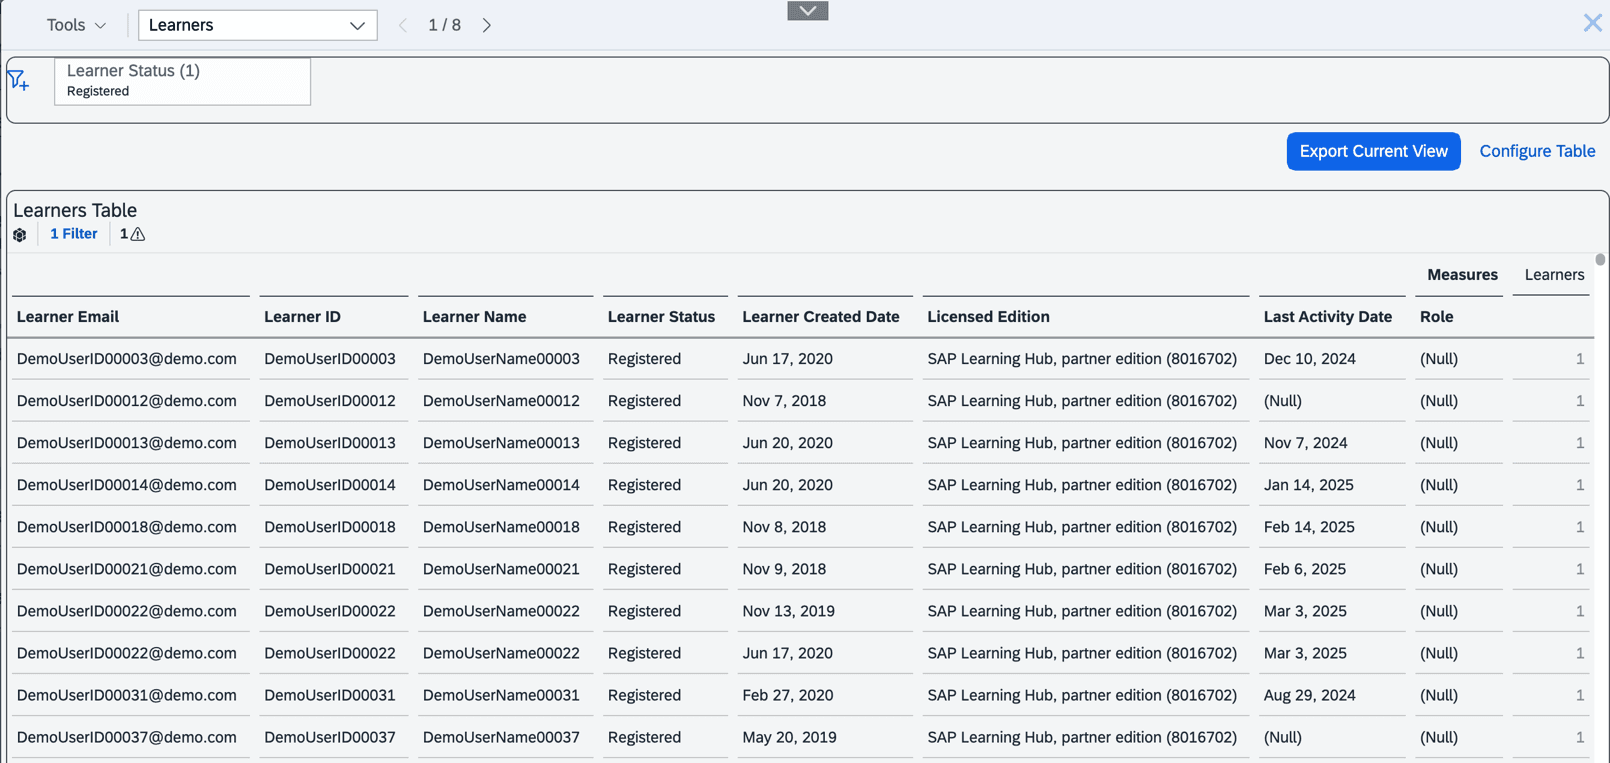Select last activity date Feb 6, 2025
Image resolution: width=1610 pixels, height=763 pixels.
click(x=1304, y=569)
